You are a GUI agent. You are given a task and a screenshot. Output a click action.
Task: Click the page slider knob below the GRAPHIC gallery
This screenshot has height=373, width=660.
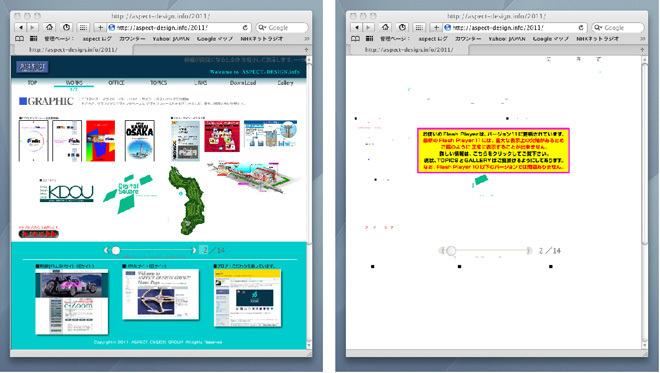116,250
